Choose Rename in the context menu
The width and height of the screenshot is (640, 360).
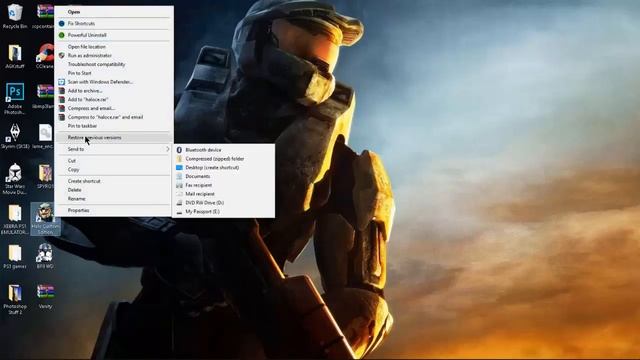click(x=113, y=199)
